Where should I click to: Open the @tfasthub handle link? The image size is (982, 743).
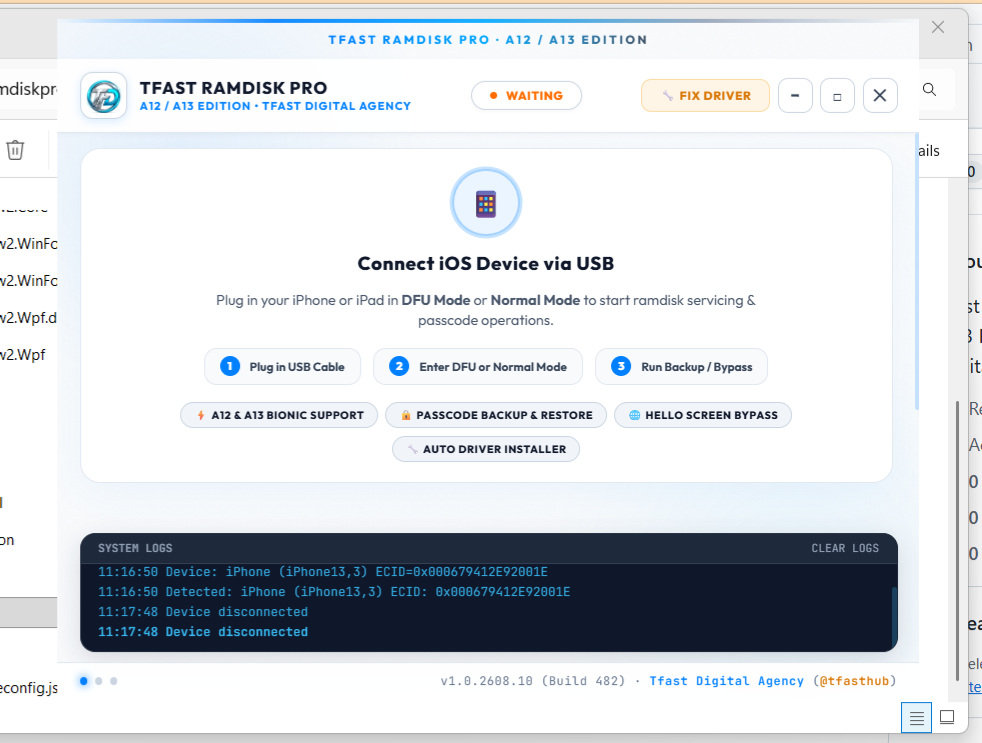[854, 681]
